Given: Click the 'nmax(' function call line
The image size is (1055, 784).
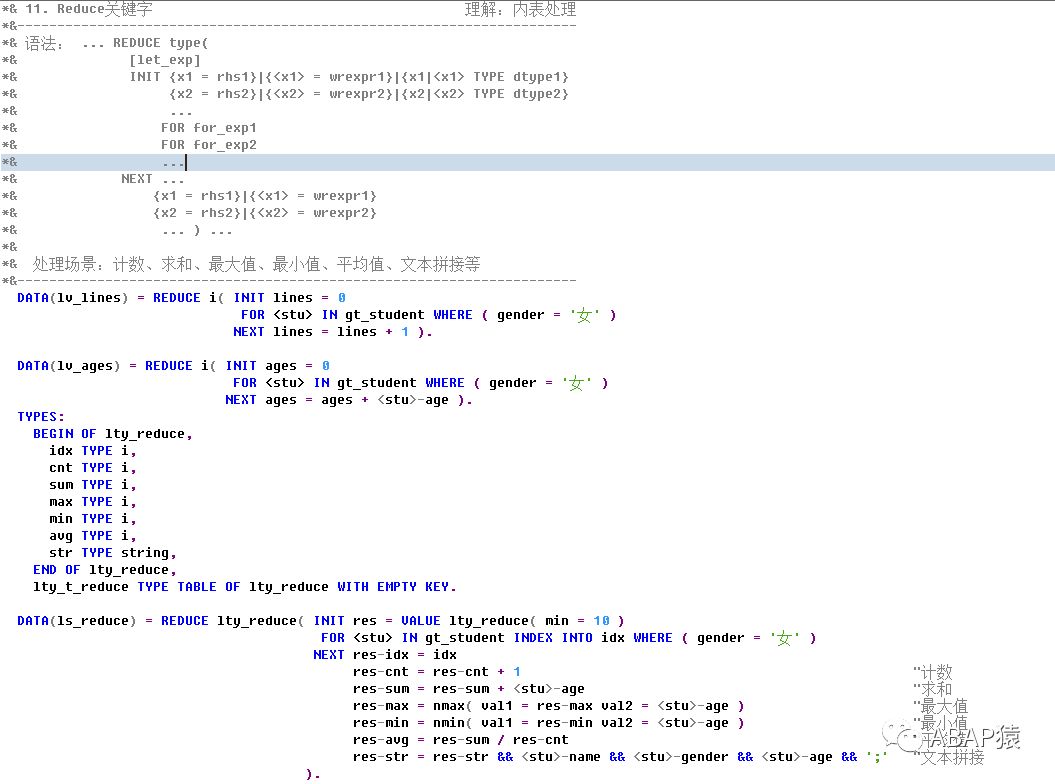Looking at the screenshot, I should pos(548,706).
